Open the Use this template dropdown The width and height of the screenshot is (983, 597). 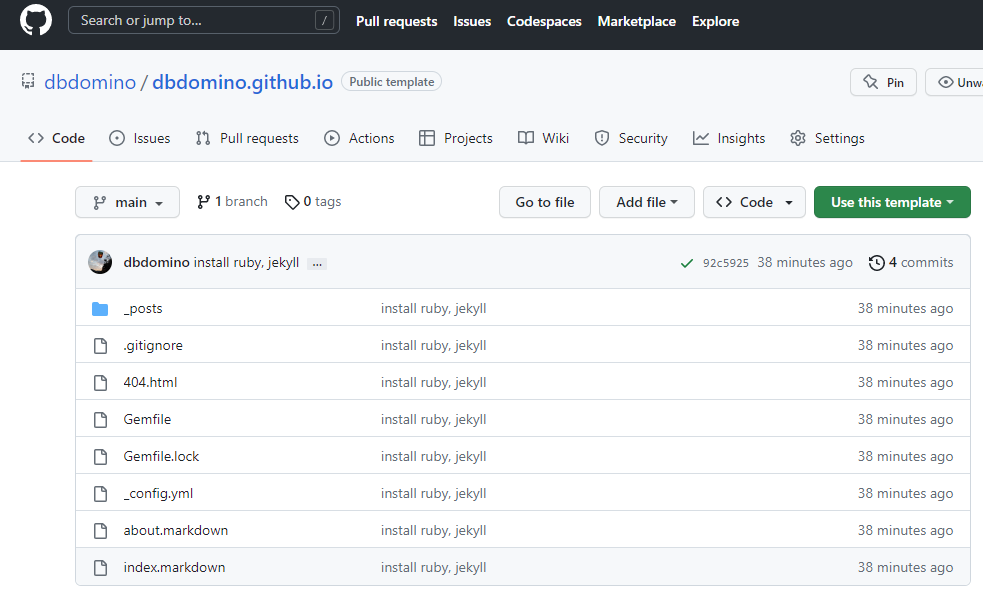click(892, 202)
